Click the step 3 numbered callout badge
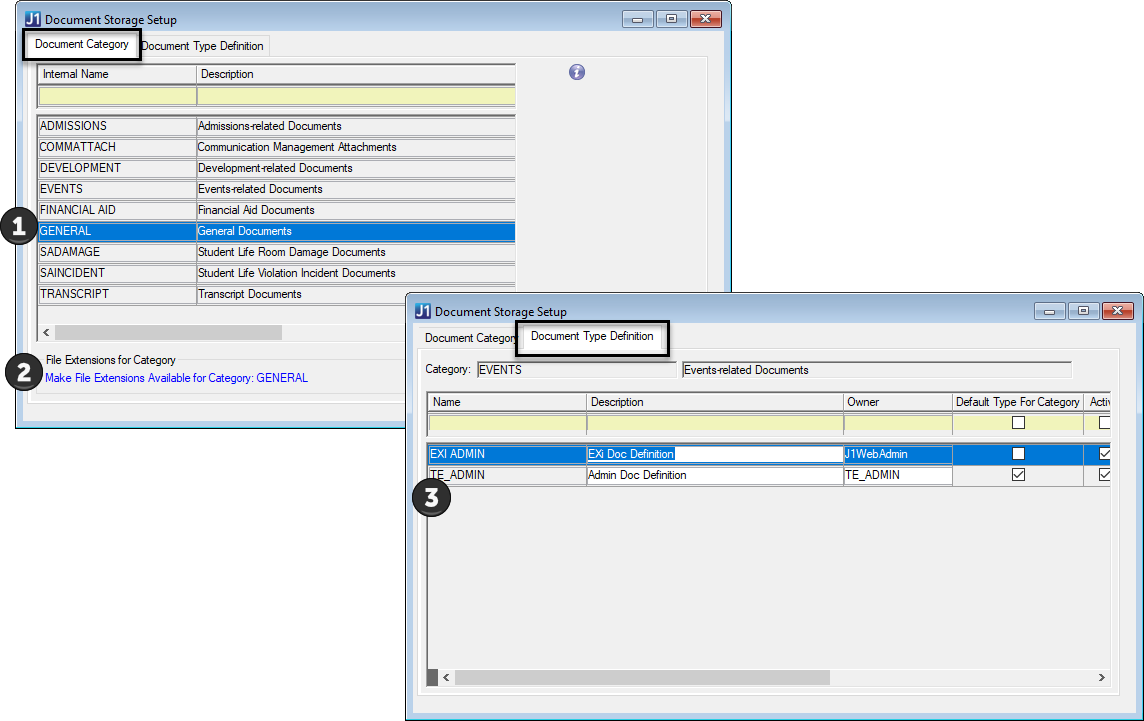1144x721 pixels. point(431,497)
